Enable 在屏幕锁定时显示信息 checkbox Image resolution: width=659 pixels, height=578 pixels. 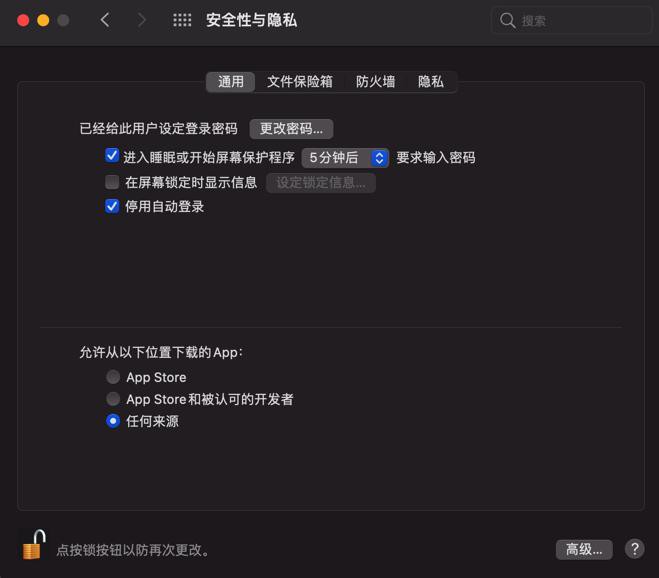click(x=112, y=182)
